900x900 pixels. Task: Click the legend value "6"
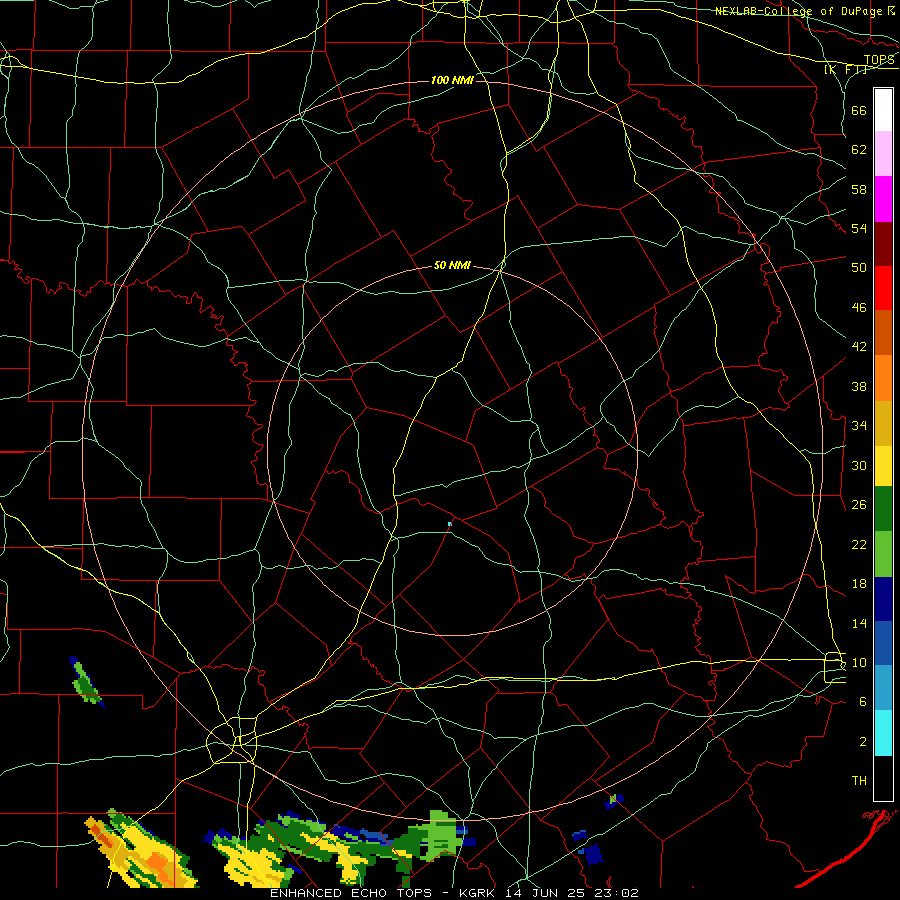click(x=863, y=702)
